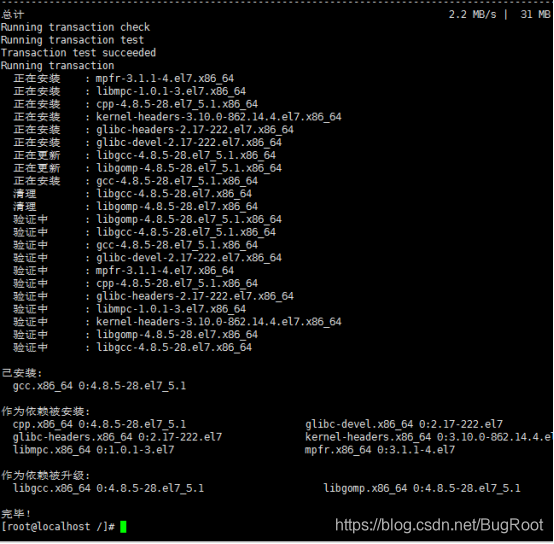Screen dimensions: 554x544
Task: Click the '完毕!' completion message
Action: tap(16, 514)
